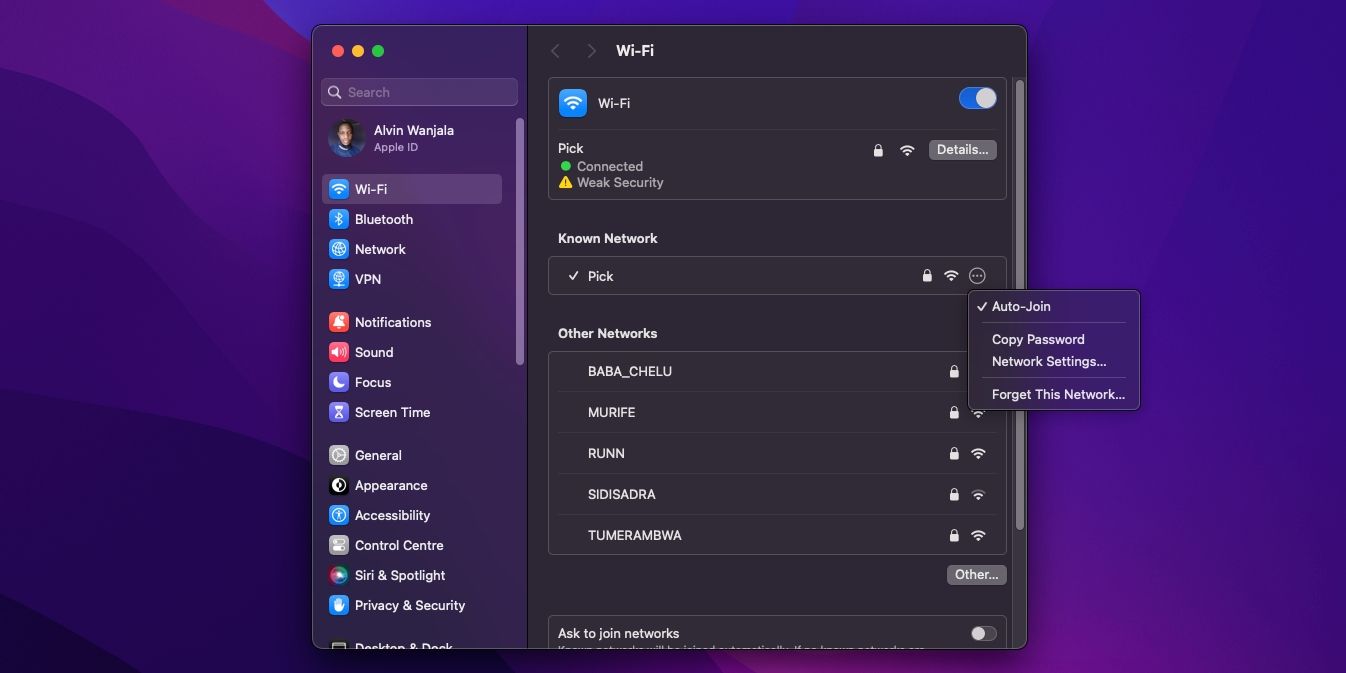Viewport: 1346px width, 673px height.
Task: Open the options menu for the Pick network
Action: point(977,275)
